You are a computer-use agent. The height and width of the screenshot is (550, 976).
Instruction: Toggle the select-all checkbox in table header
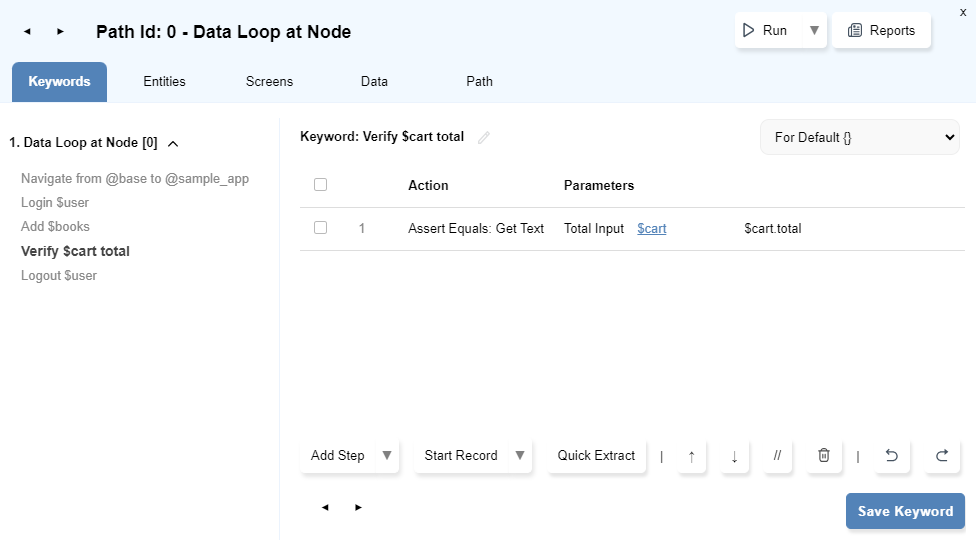[x=321, y=185]
